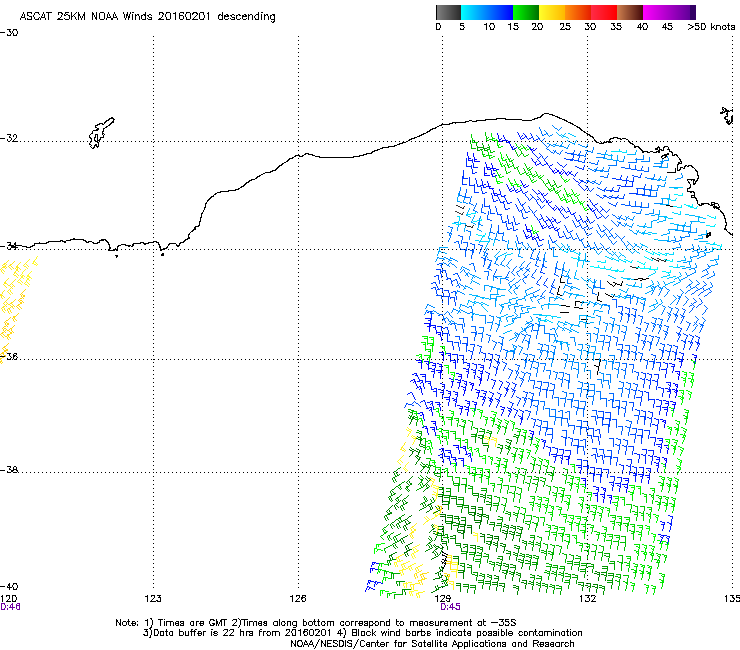Click the latitude label '-30'
This screenshot has height=650, width=740.
(x=9, y=33)
